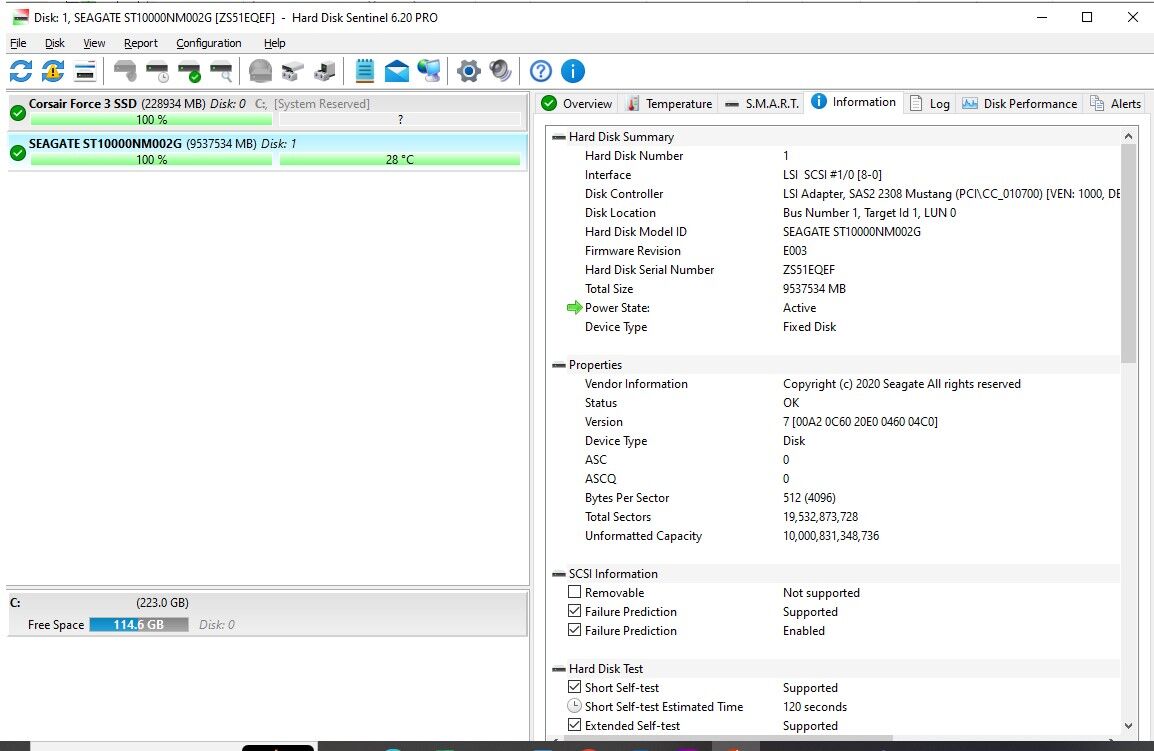1154x751 pixels.
Task: Click the blue Refresh arrows toolbar icon
Action: click(21, 71)
